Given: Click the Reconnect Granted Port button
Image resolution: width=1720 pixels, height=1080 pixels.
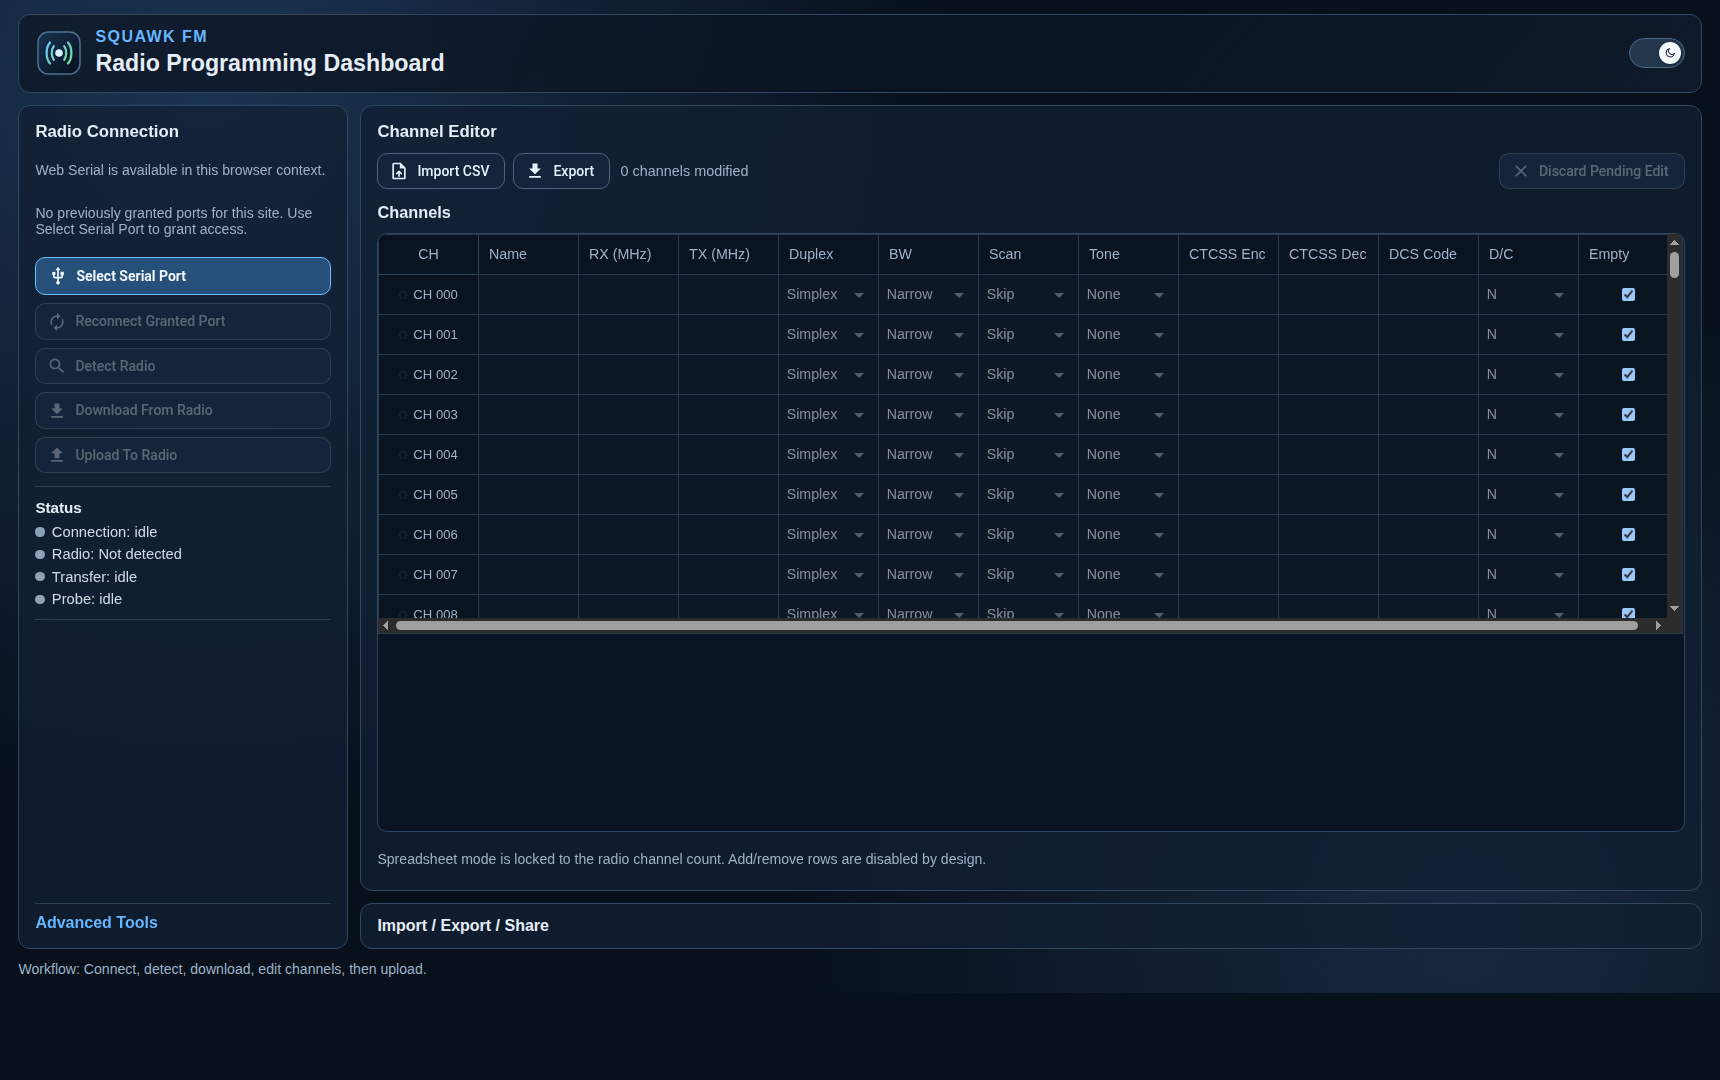Looking at the screenshot, I should click(183, 321).
